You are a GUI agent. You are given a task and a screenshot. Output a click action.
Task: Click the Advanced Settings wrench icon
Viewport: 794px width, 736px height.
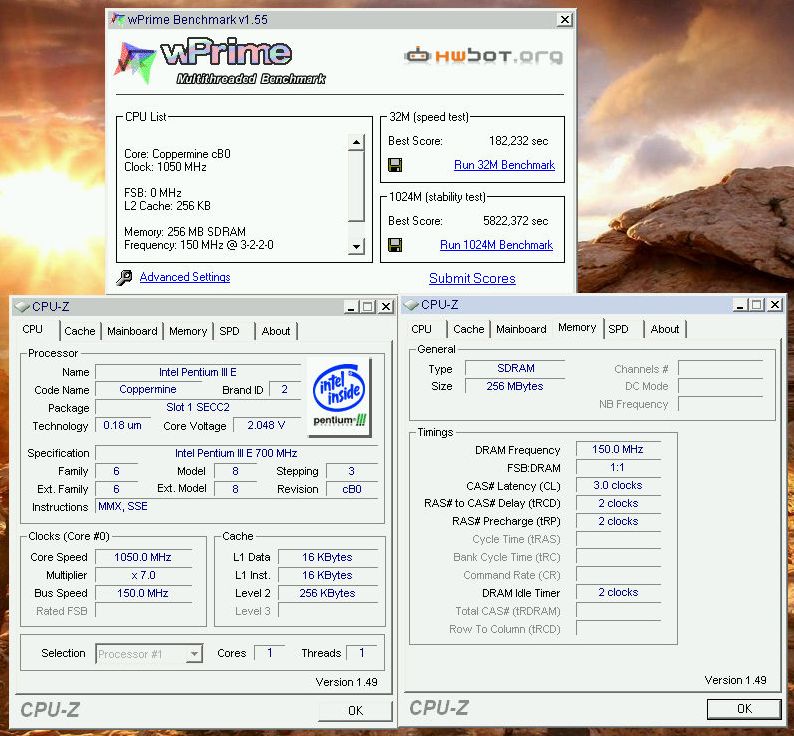click(x=124, y=278)
